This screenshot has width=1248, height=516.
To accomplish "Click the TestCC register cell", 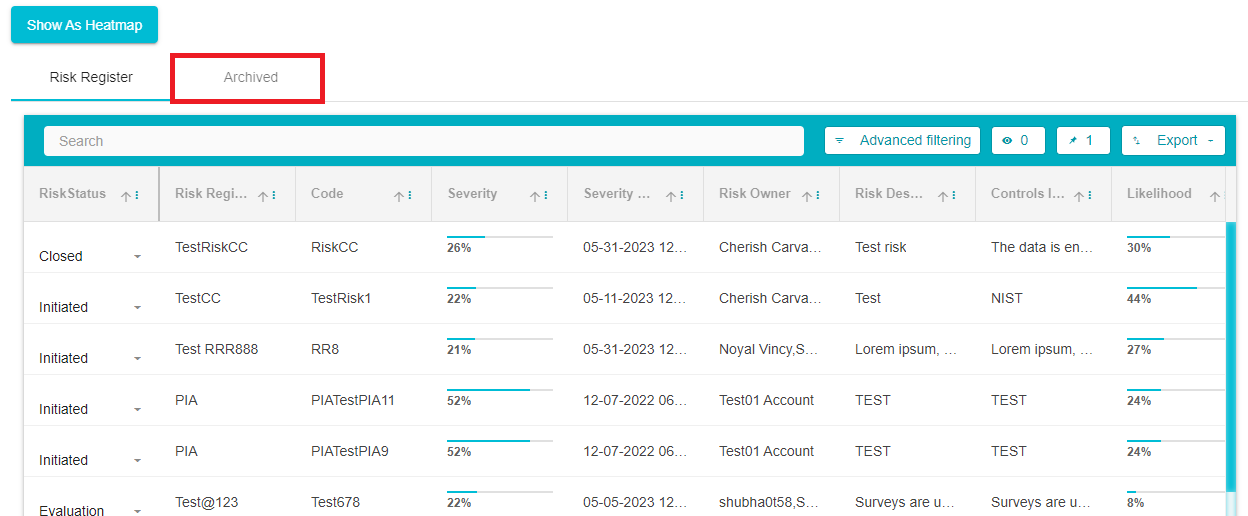I will (x=198, y=298).
